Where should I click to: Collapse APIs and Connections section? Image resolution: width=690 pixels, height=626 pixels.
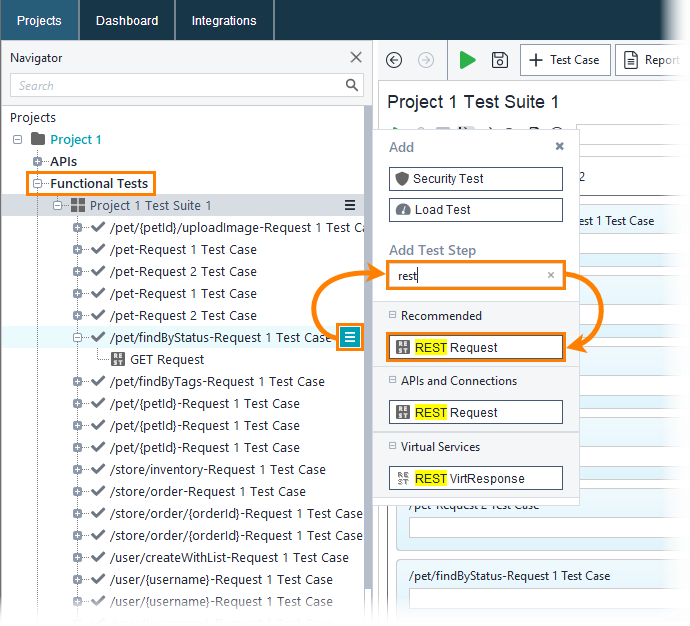pyautogui.click(x=392, y=380)
